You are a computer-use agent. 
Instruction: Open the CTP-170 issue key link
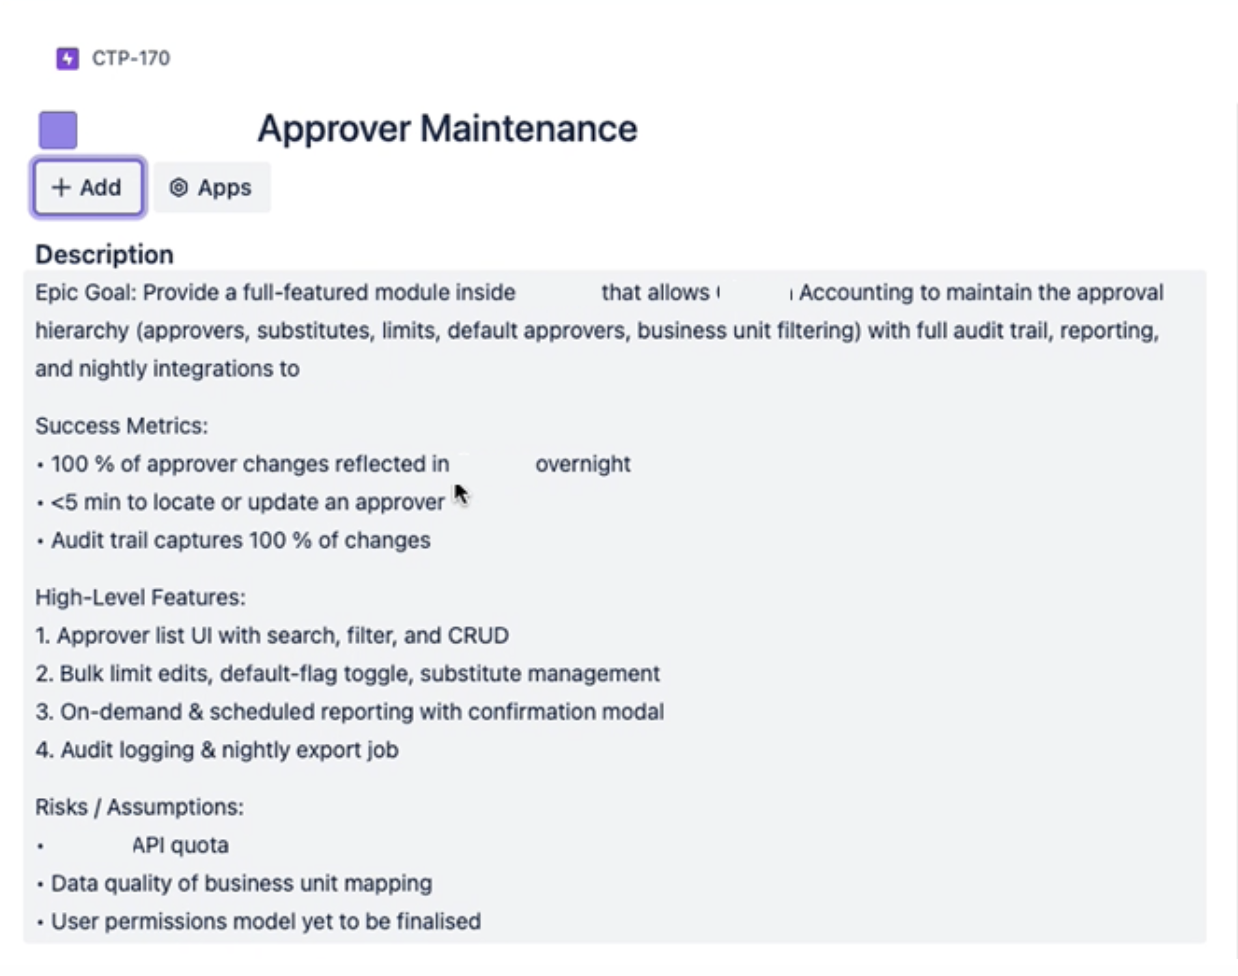tap(131, 58)
